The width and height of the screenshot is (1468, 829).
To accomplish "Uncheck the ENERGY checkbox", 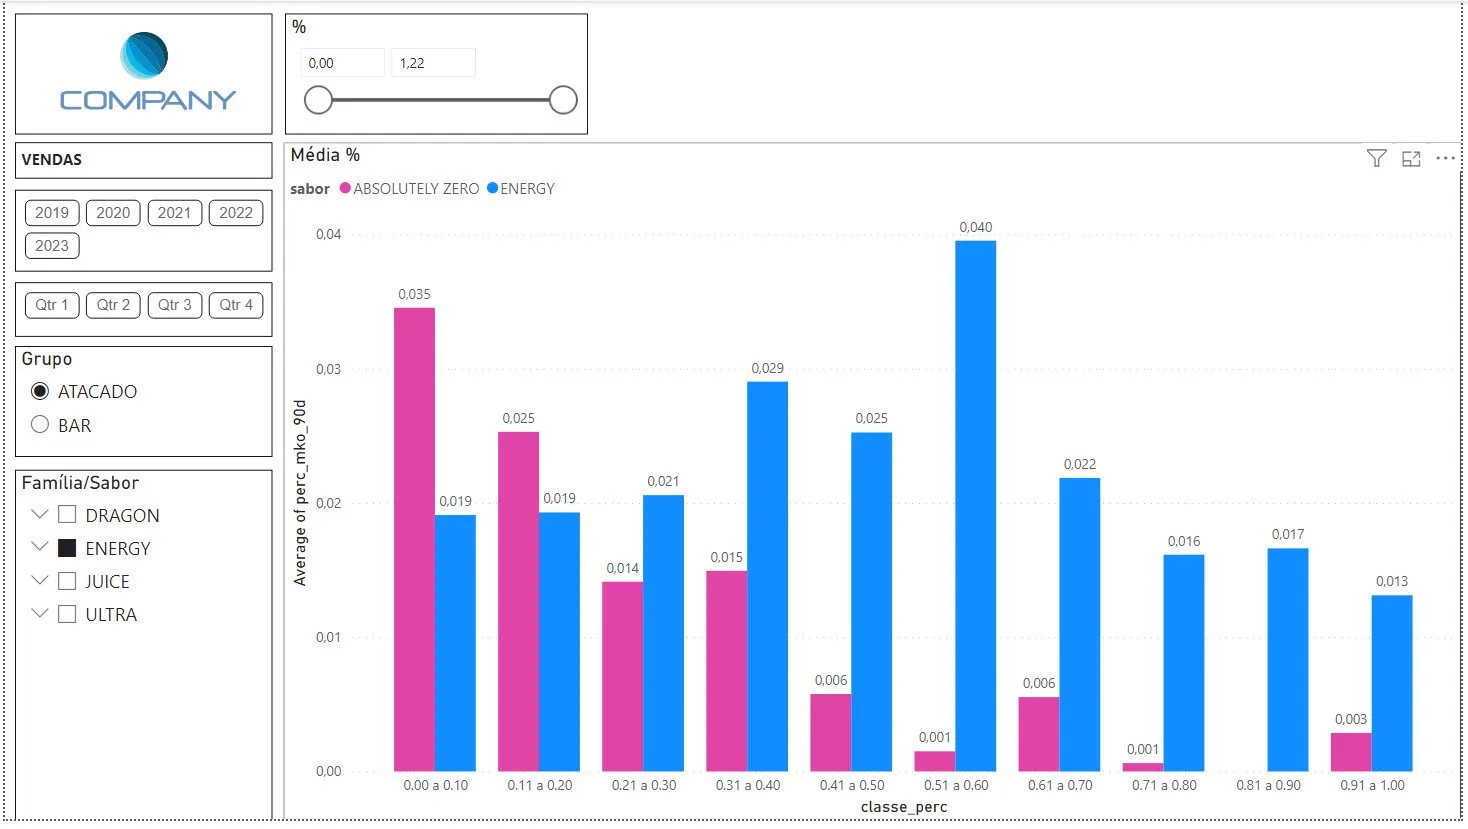I will (67, 548).
